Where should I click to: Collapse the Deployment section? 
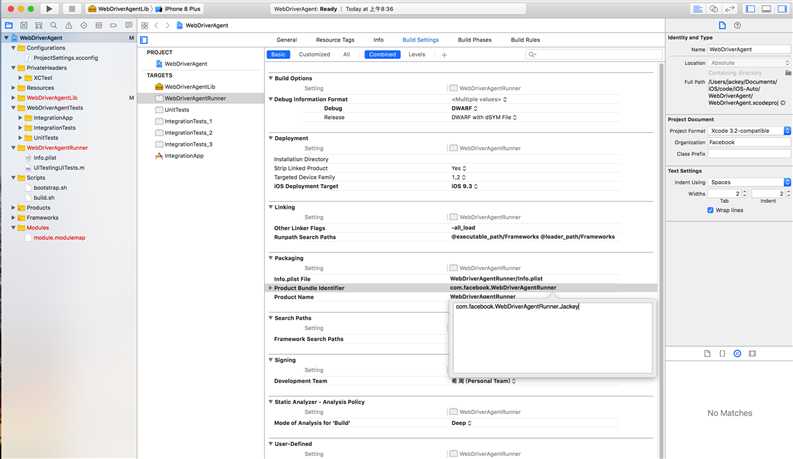[271, 137]
